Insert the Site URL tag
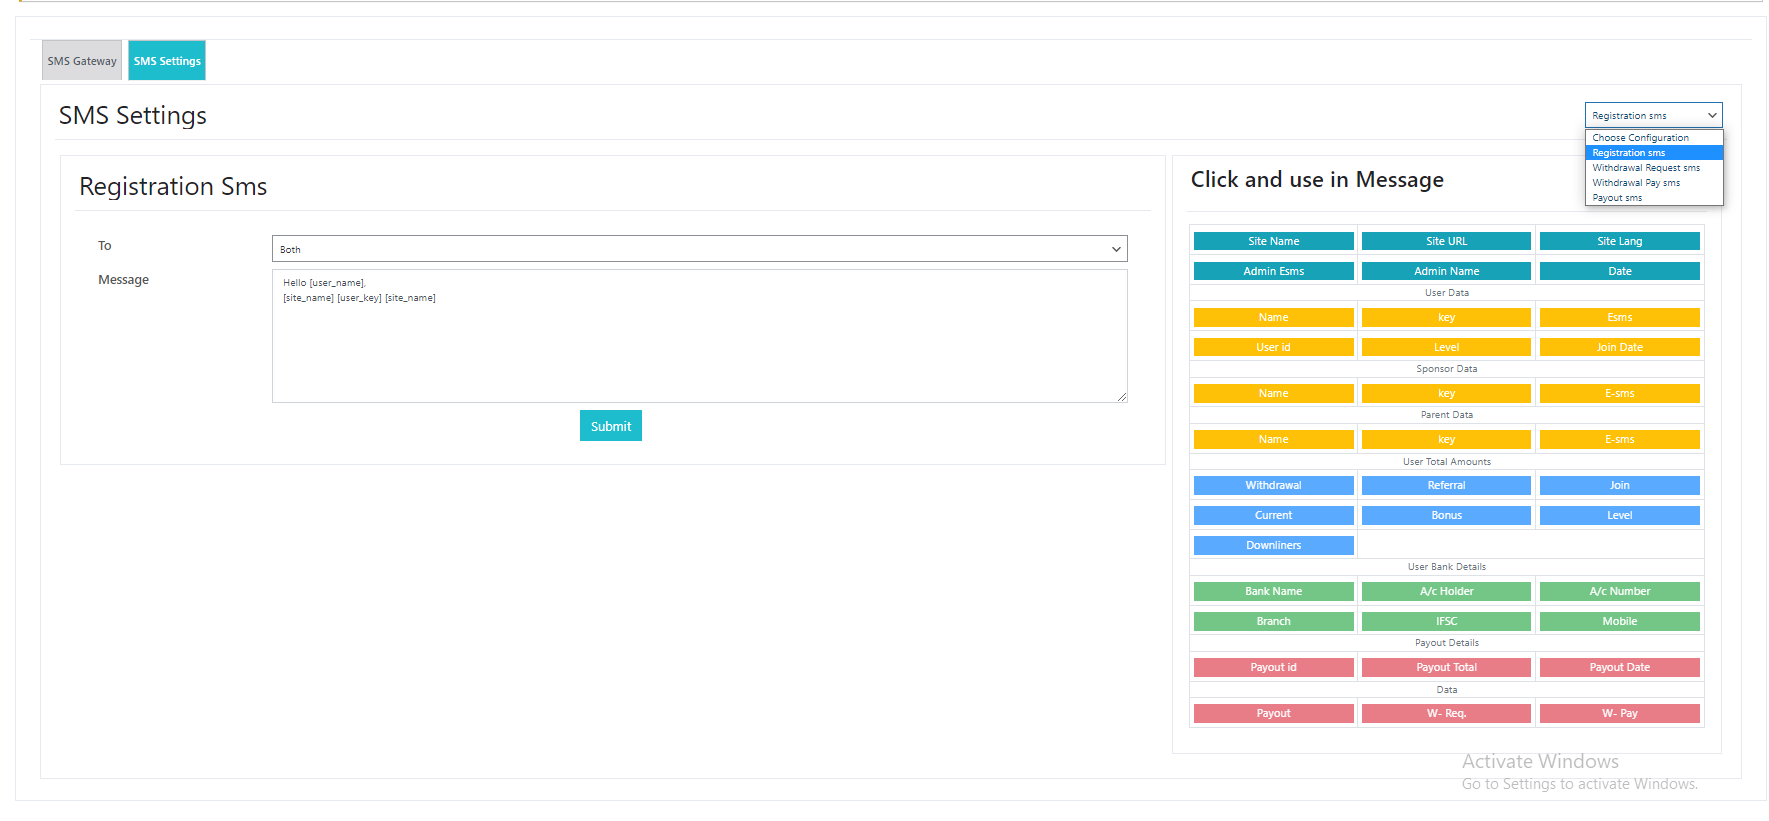This screenshot has height=821, width=1769. [1446, 241]
